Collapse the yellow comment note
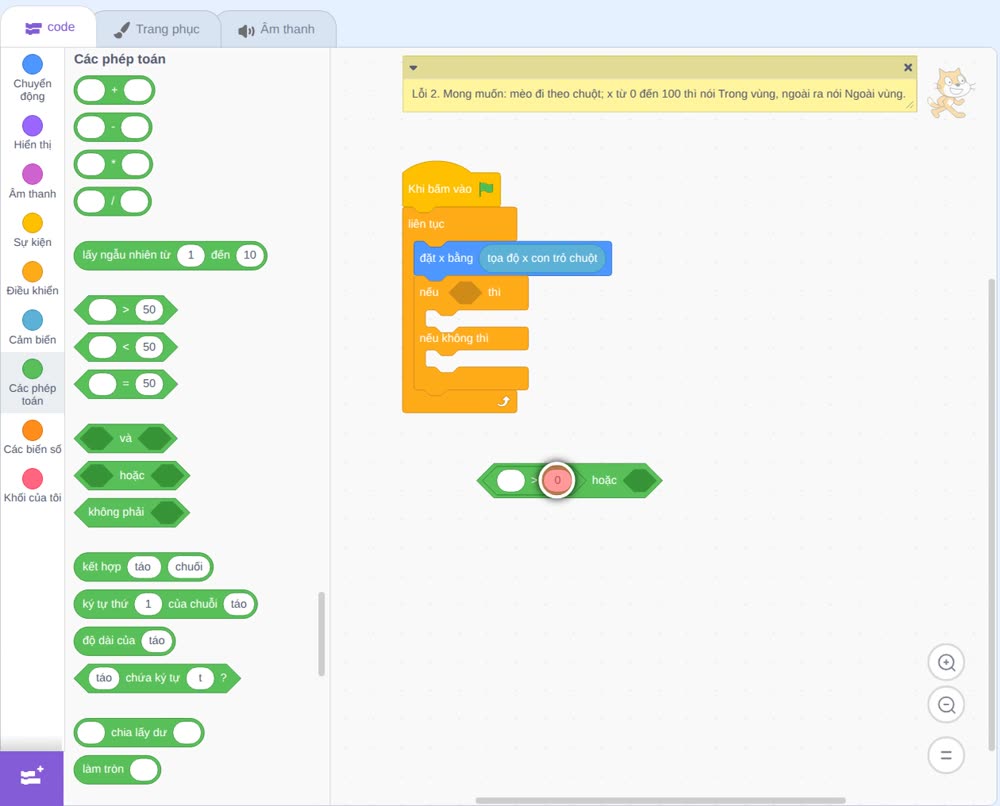 pos(413,68)
